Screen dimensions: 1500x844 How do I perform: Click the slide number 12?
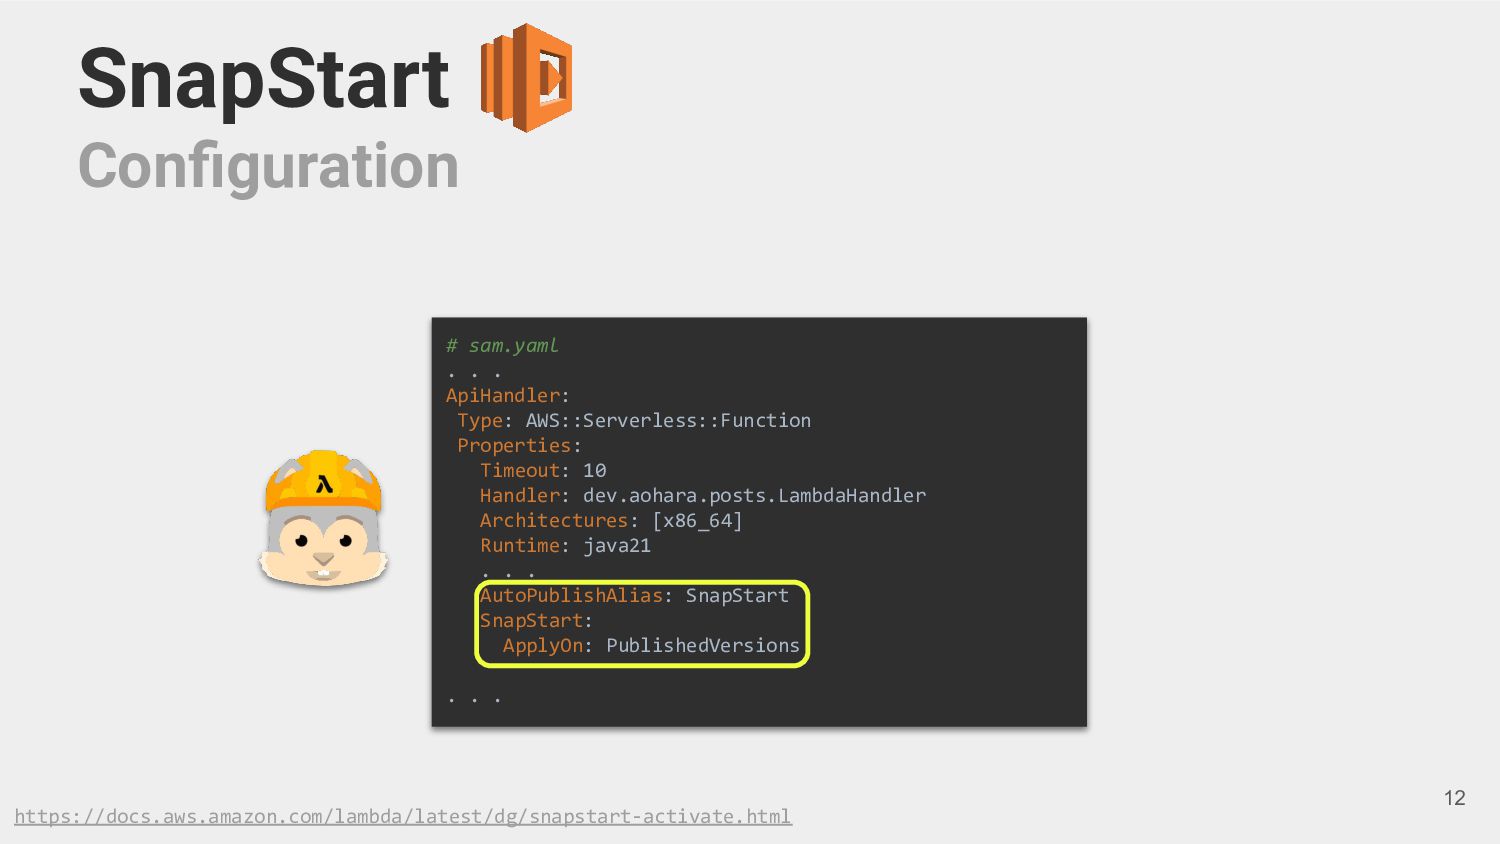coord(1454,798)
